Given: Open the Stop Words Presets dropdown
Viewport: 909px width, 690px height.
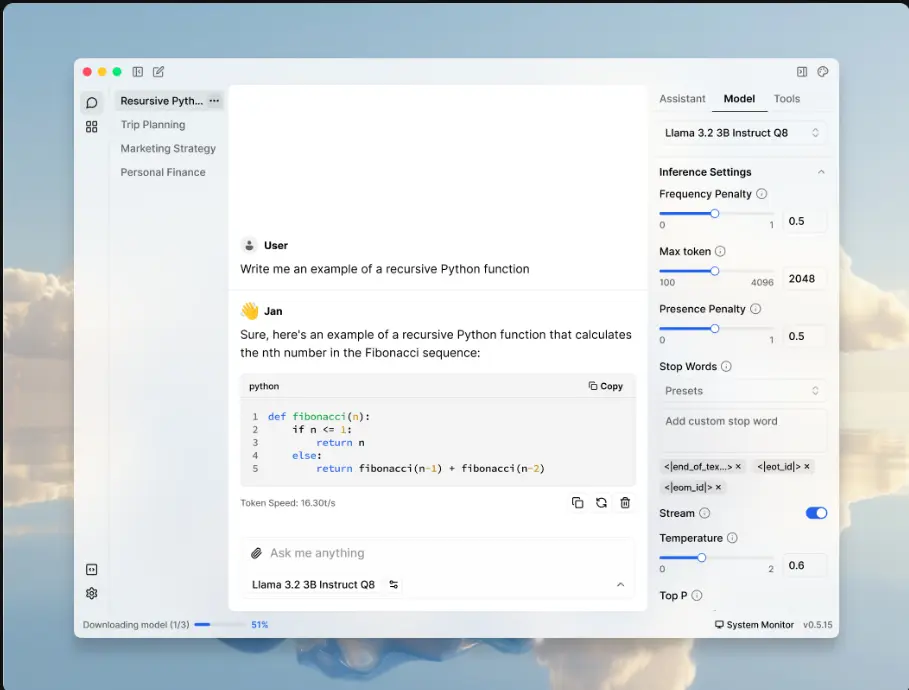Looking at the screenshot, I should 742,391.
